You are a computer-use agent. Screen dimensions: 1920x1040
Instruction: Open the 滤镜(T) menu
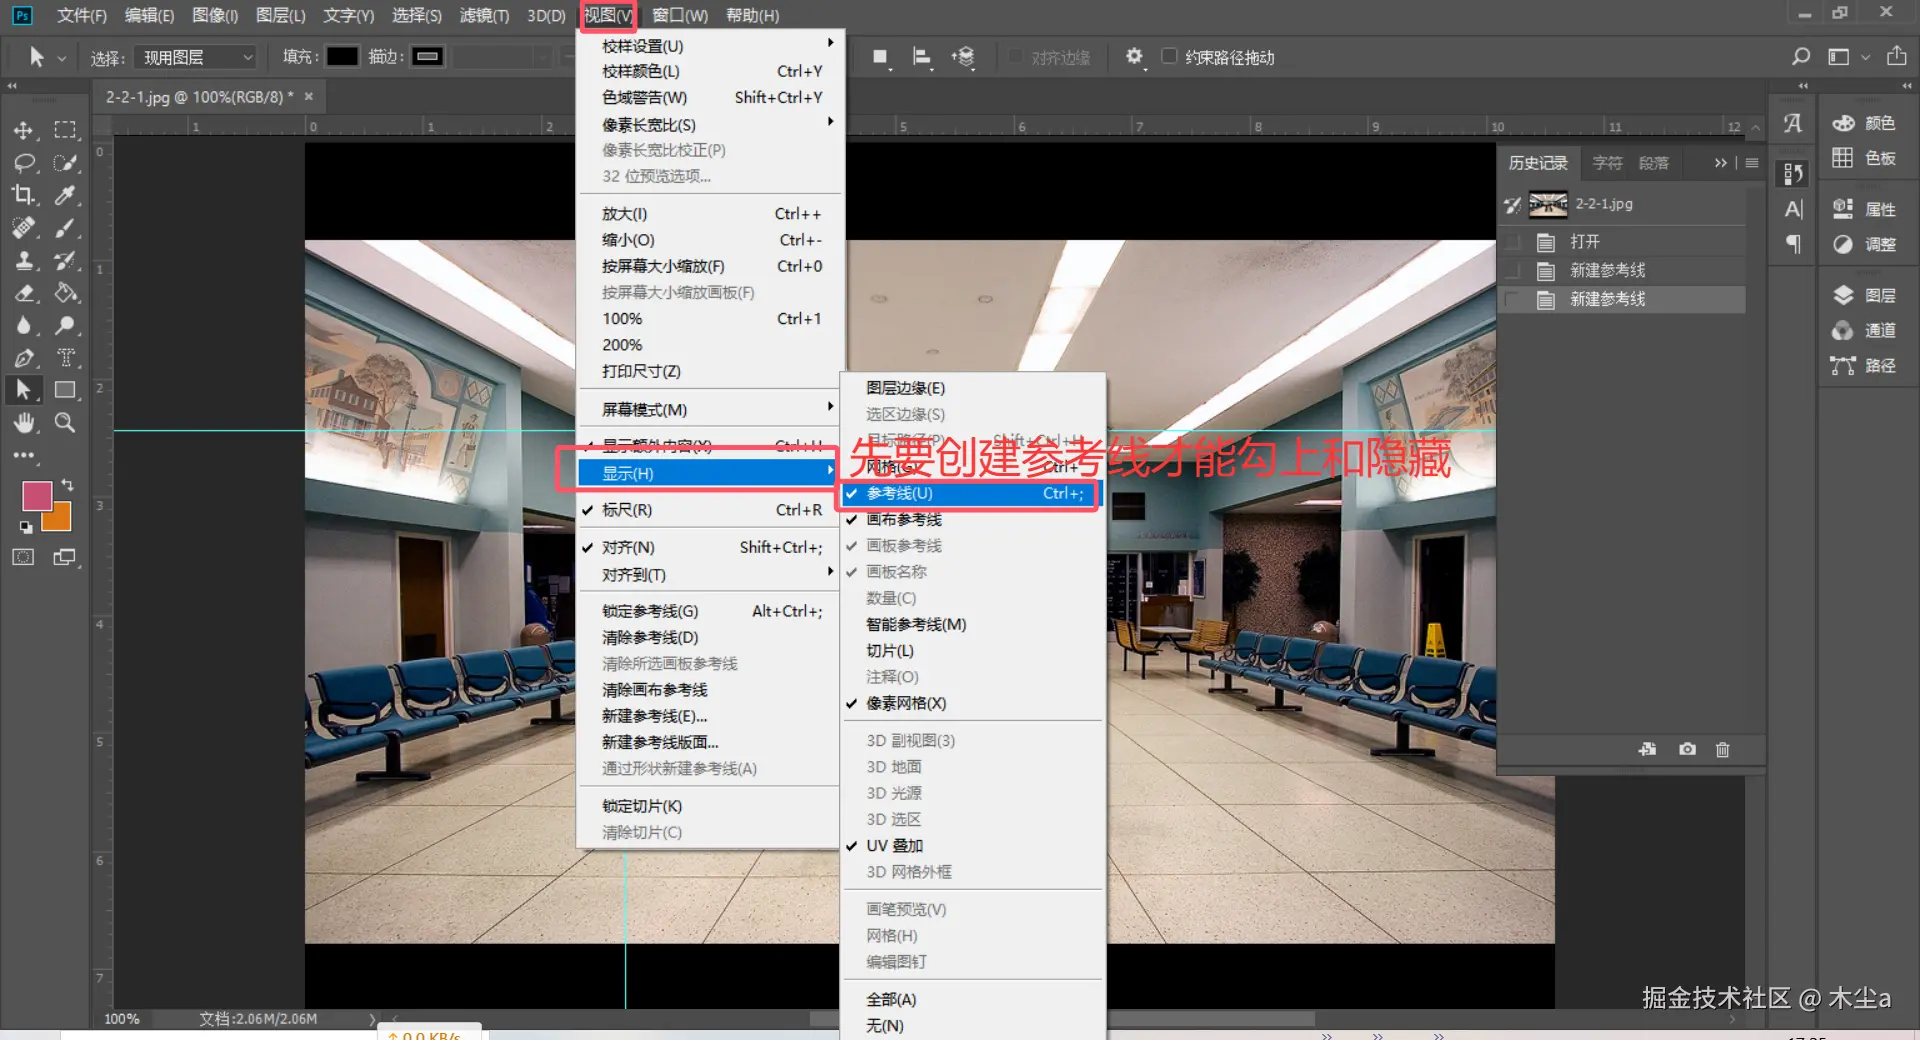(x=484, y=15)
